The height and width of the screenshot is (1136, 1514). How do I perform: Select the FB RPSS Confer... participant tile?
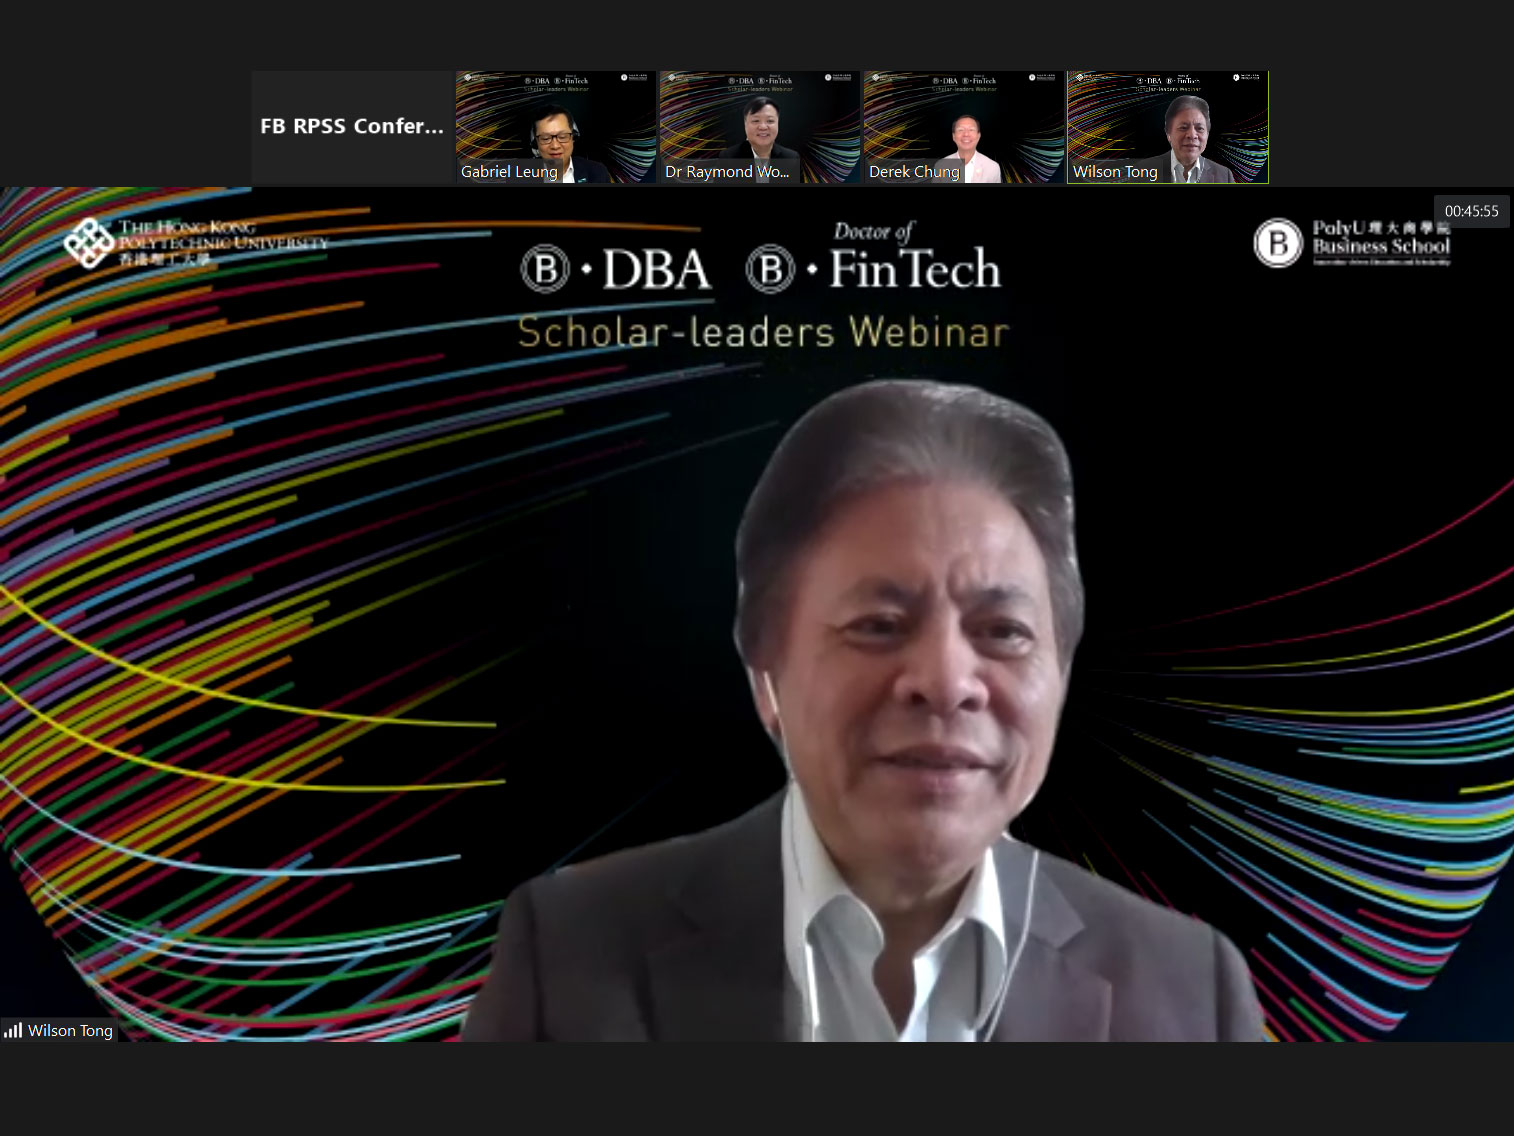tap(352, 127)
